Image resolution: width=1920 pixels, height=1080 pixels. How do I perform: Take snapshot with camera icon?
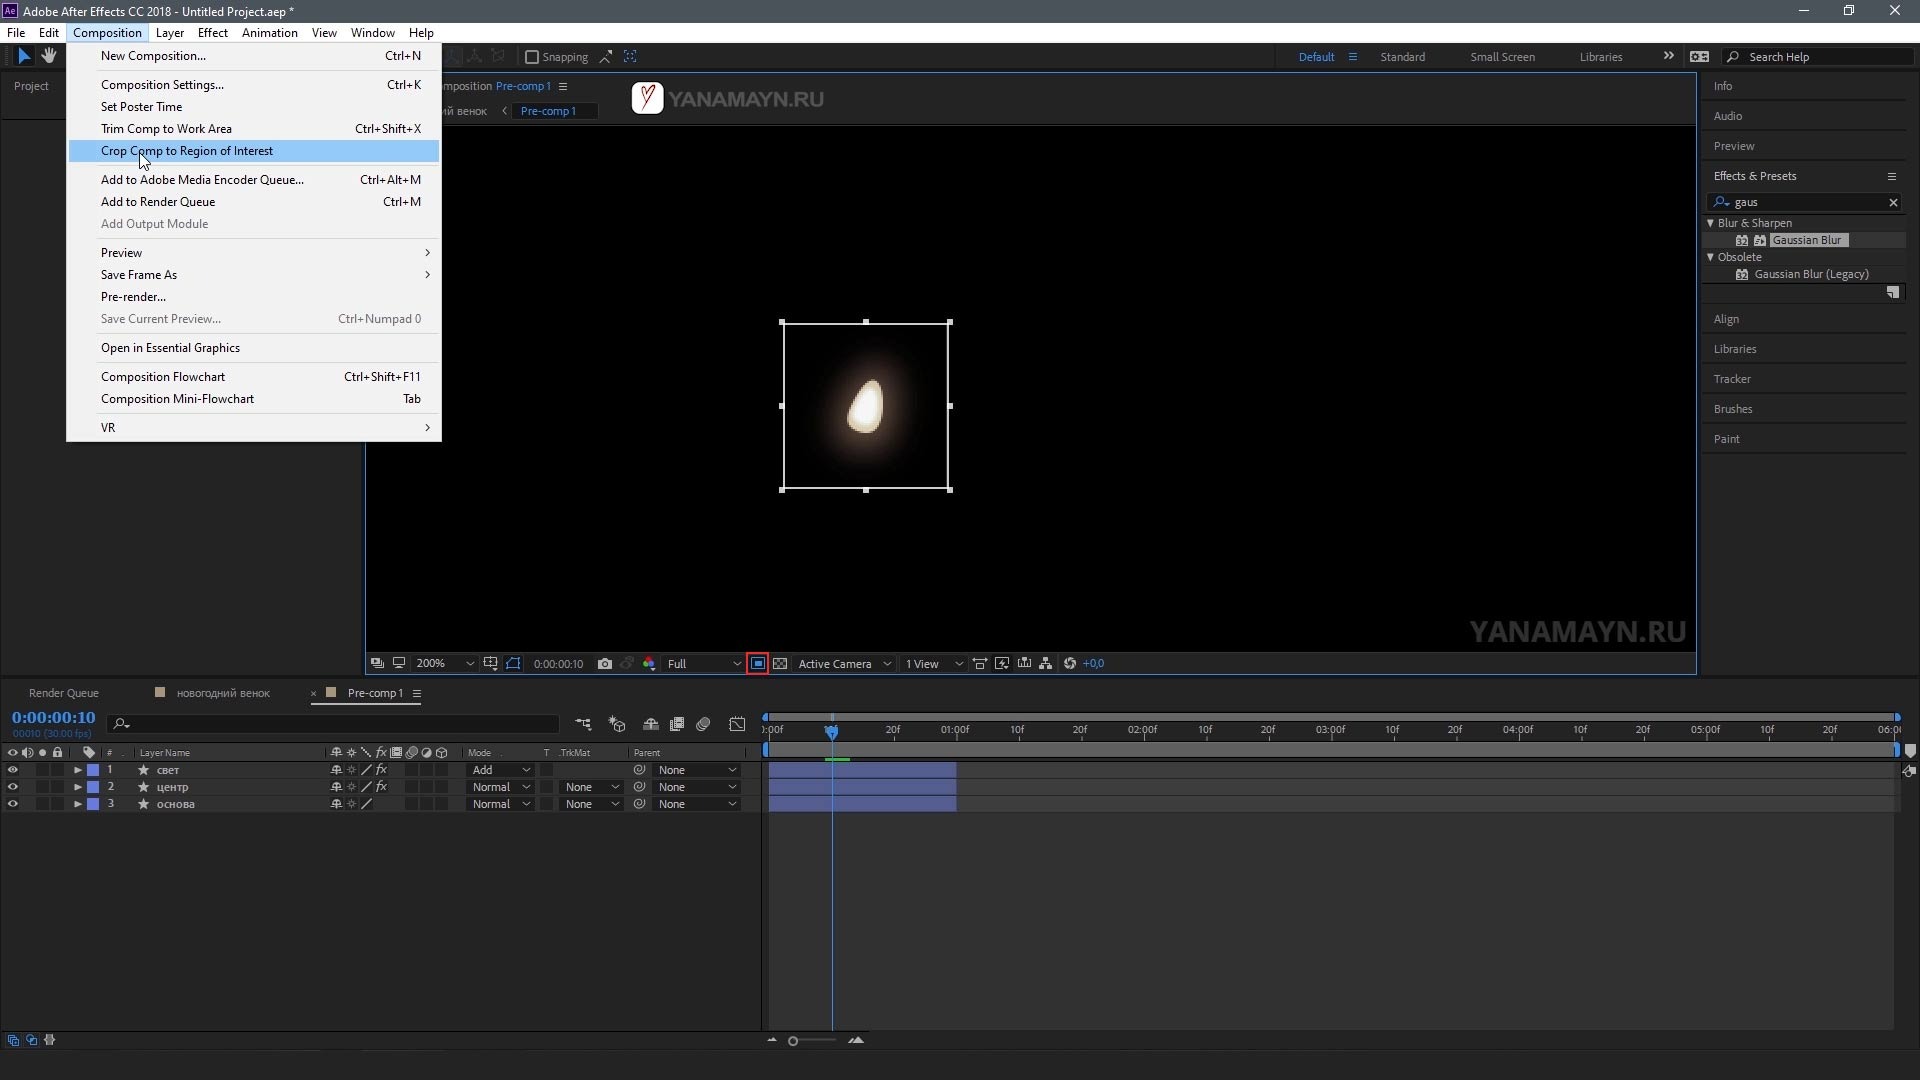tap(604, 664)
